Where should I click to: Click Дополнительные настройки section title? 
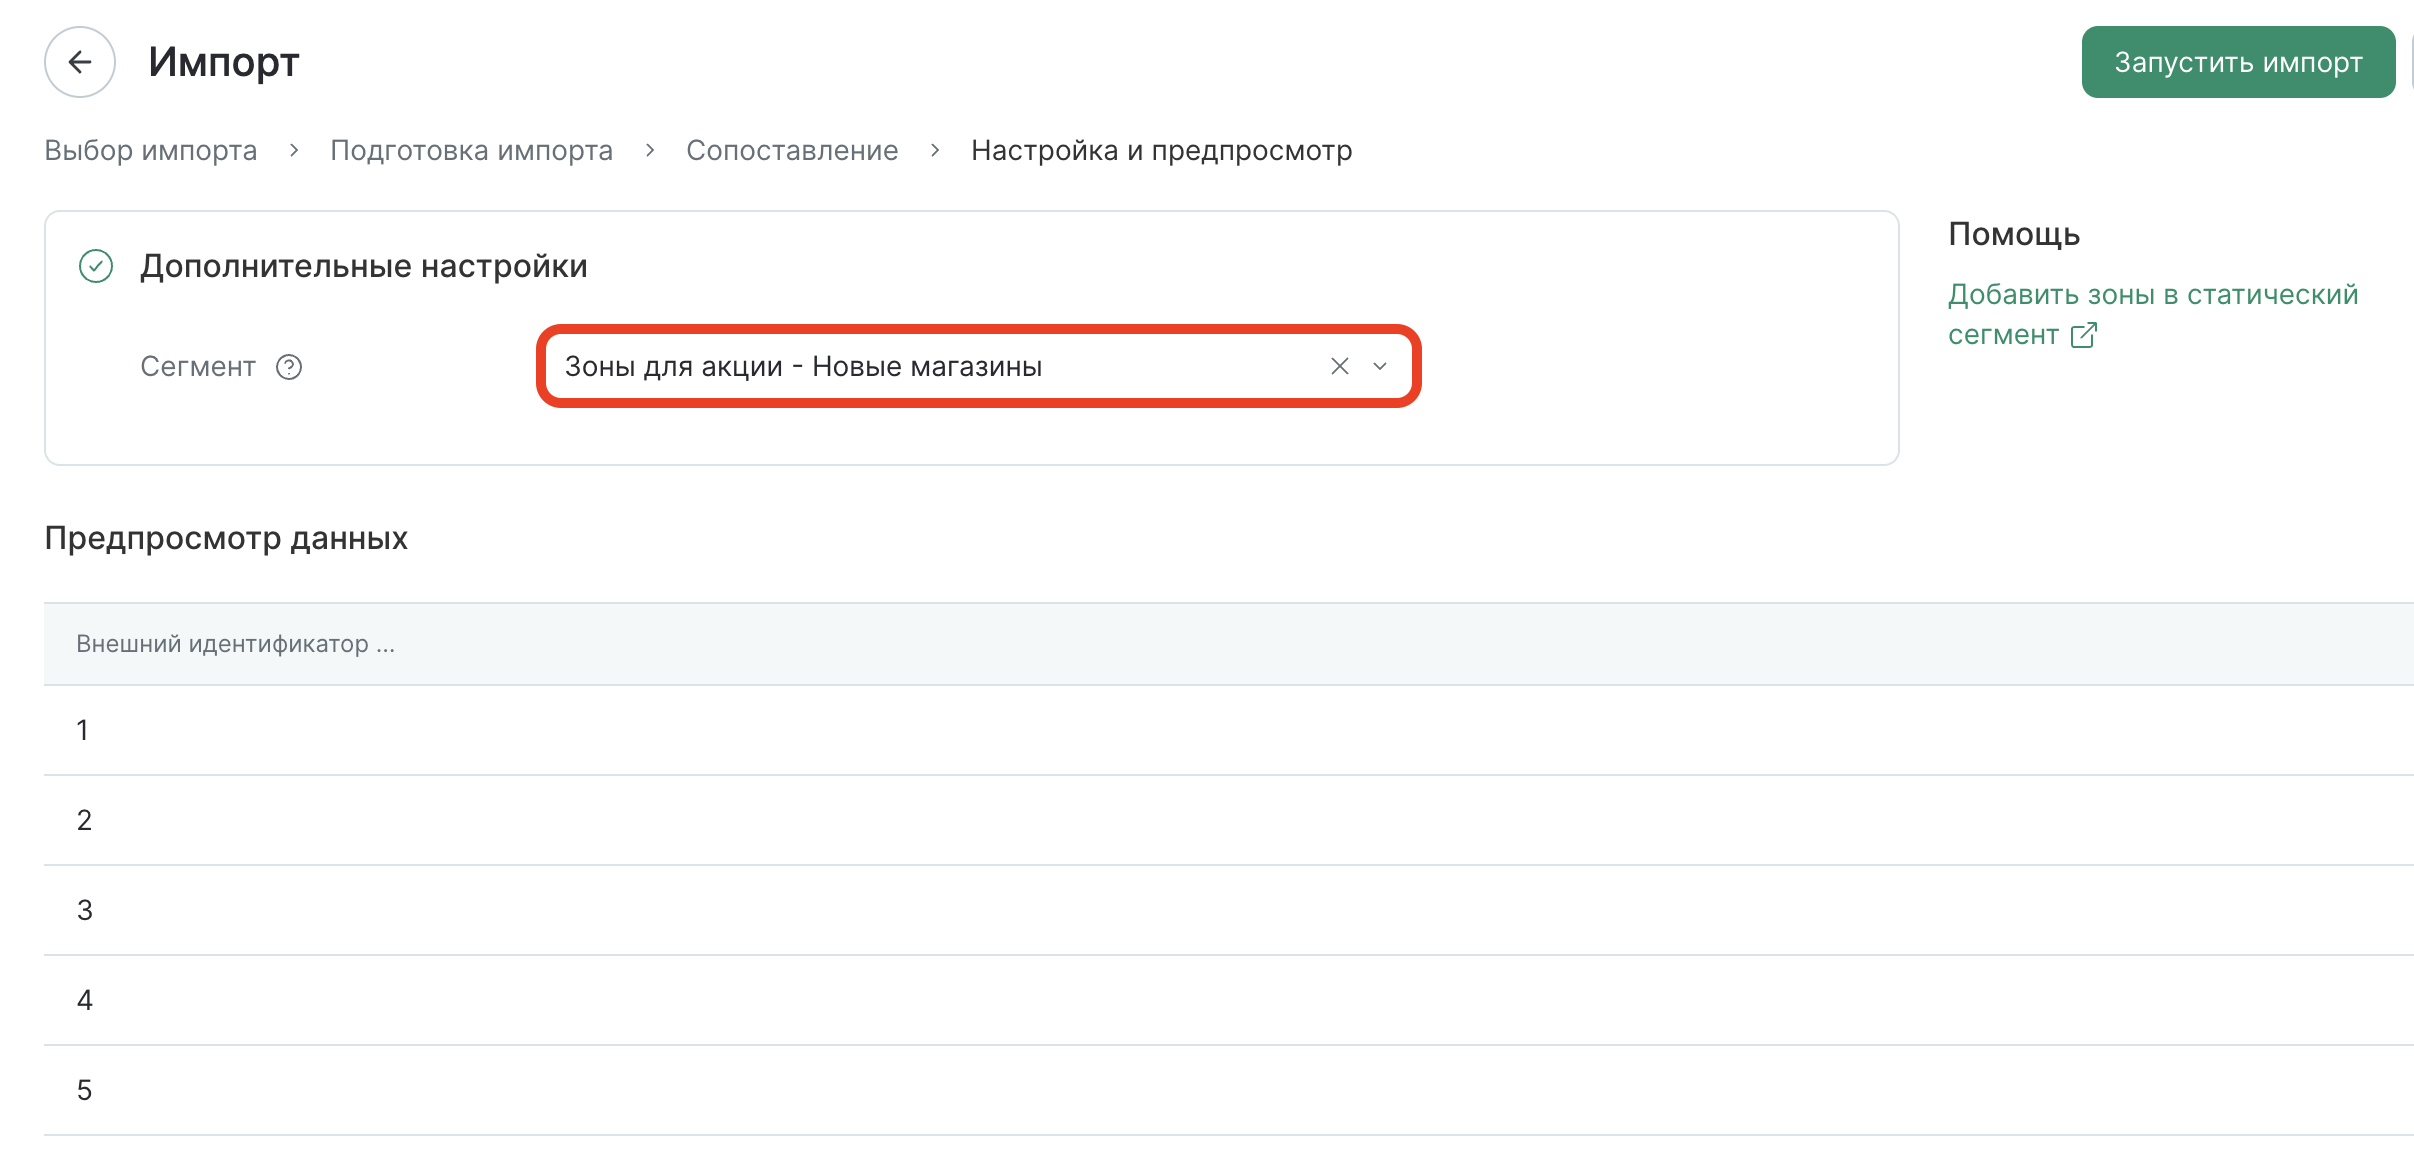(x=364, y=266)
